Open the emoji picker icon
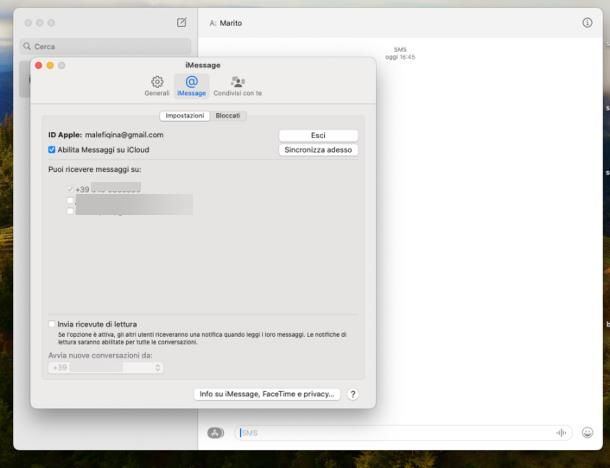 tap(587, 433)
